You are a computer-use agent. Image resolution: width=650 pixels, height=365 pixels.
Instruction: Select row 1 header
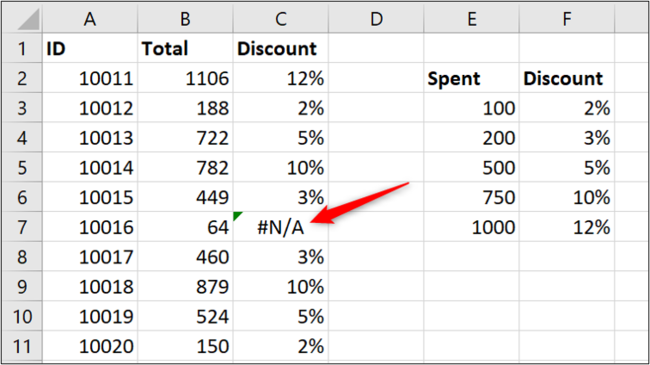(22, 48)
